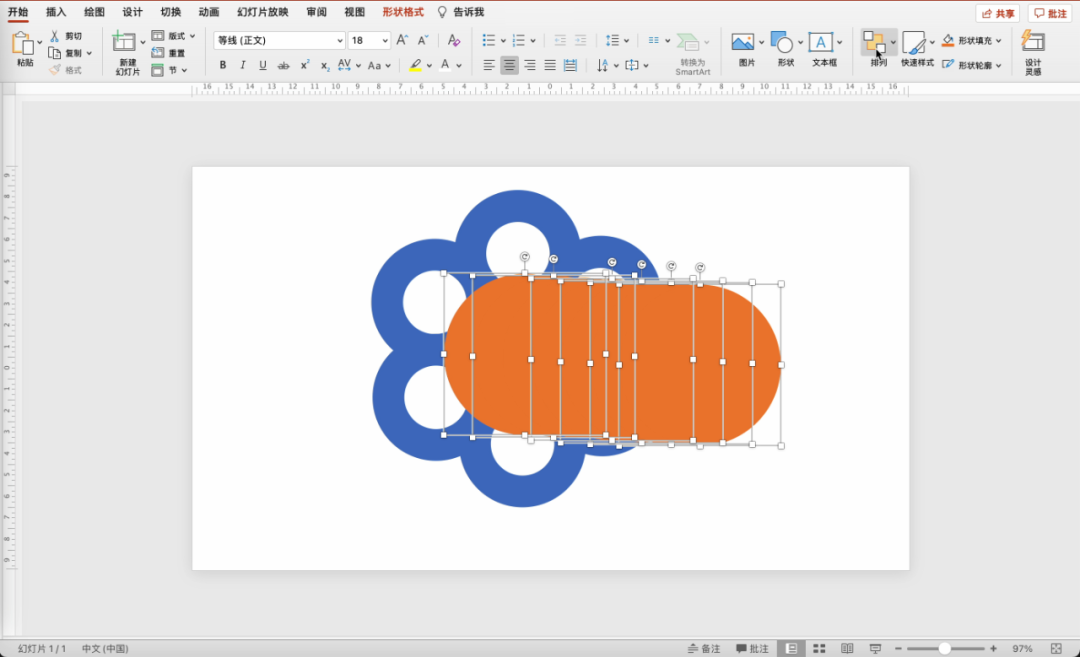The image size is (1080, 657).
Task: Toggle distributed text alignment
Action: pos(570,65)
